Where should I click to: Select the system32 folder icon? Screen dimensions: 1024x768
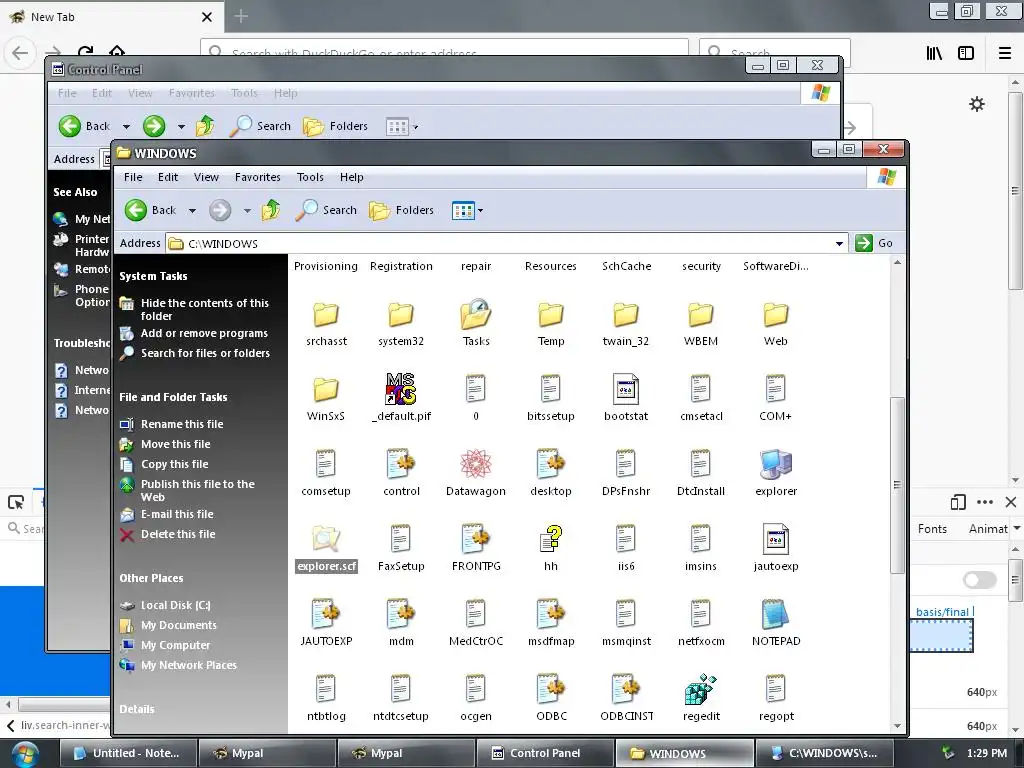400,314
